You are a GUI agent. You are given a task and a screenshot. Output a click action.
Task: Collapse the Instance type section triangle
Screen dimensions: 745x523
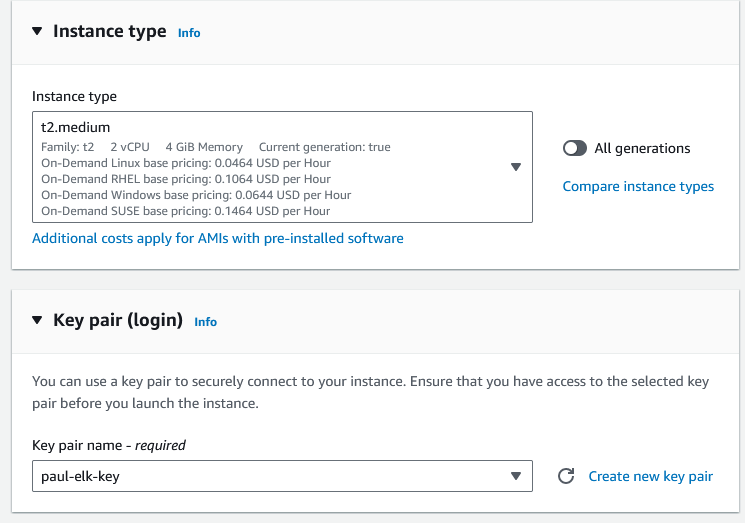click(38, 31)
